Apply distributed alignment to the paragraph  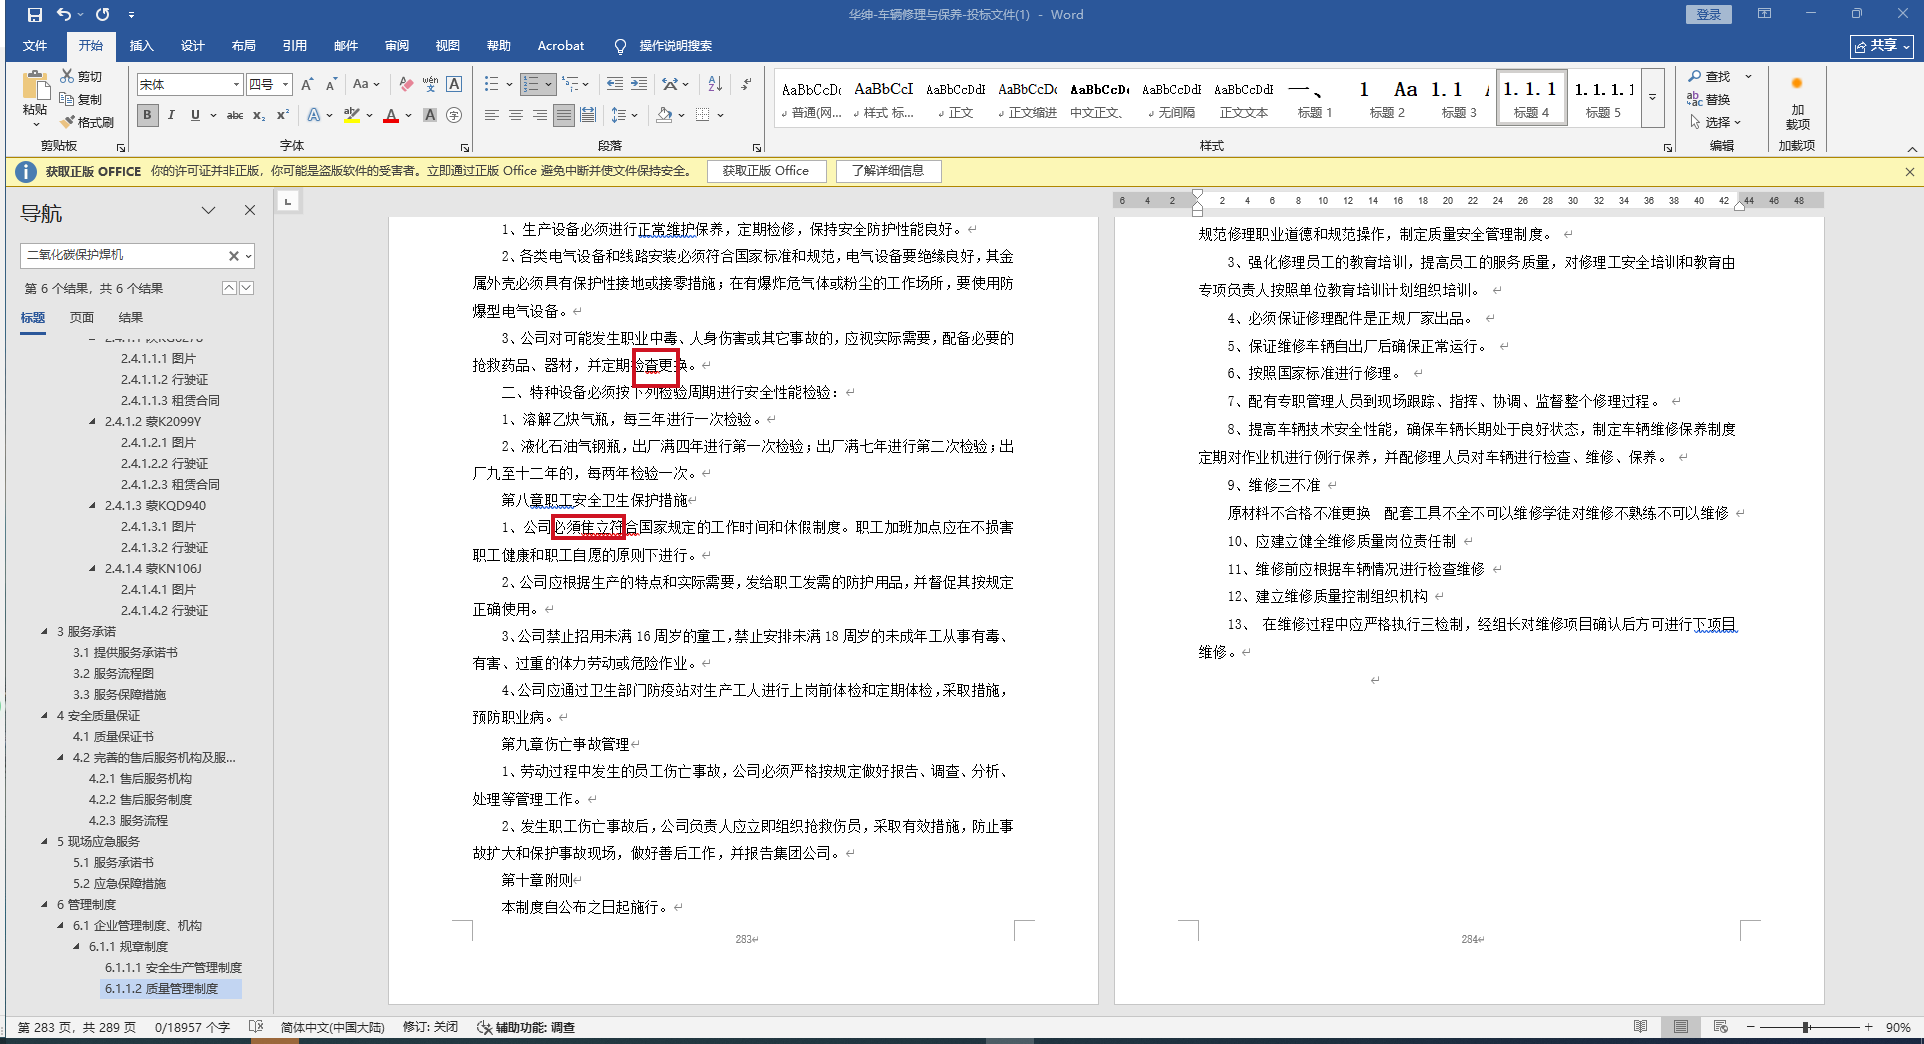point(588,115)
